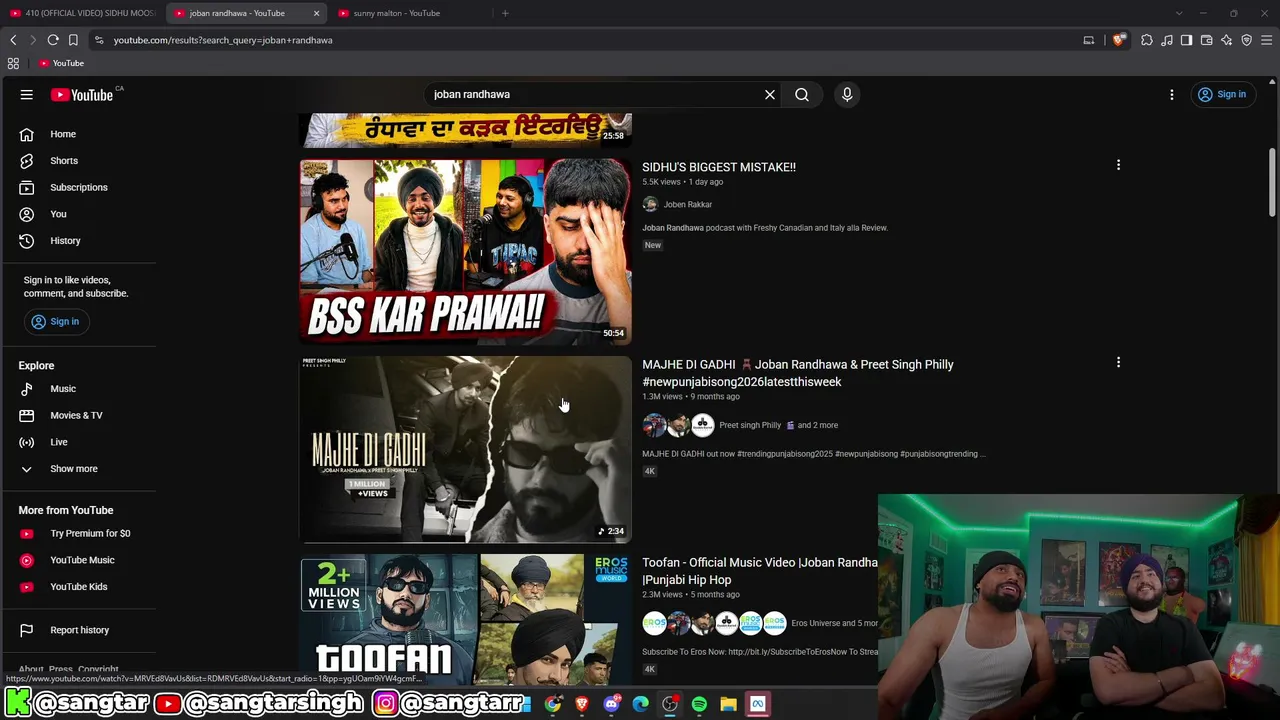Go back to the previous page
This screenshot has width=1280, height=720.
[x=13, y=40]
